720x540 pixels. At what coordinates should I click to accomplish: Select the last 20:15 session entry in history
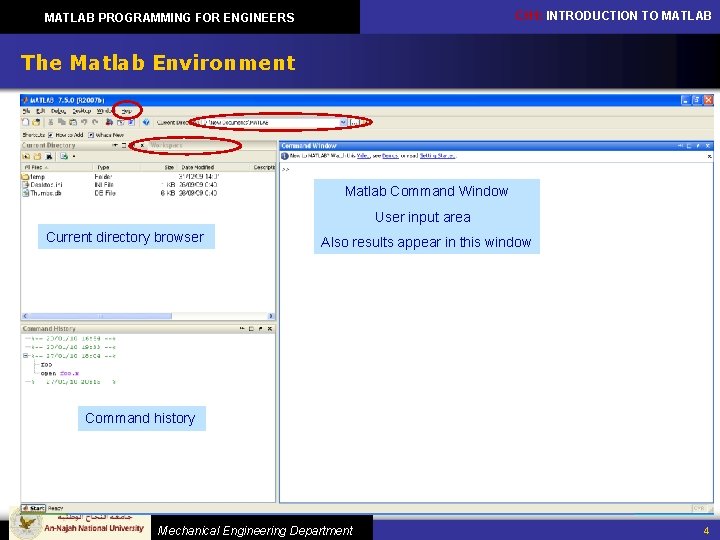coord(73,382)
